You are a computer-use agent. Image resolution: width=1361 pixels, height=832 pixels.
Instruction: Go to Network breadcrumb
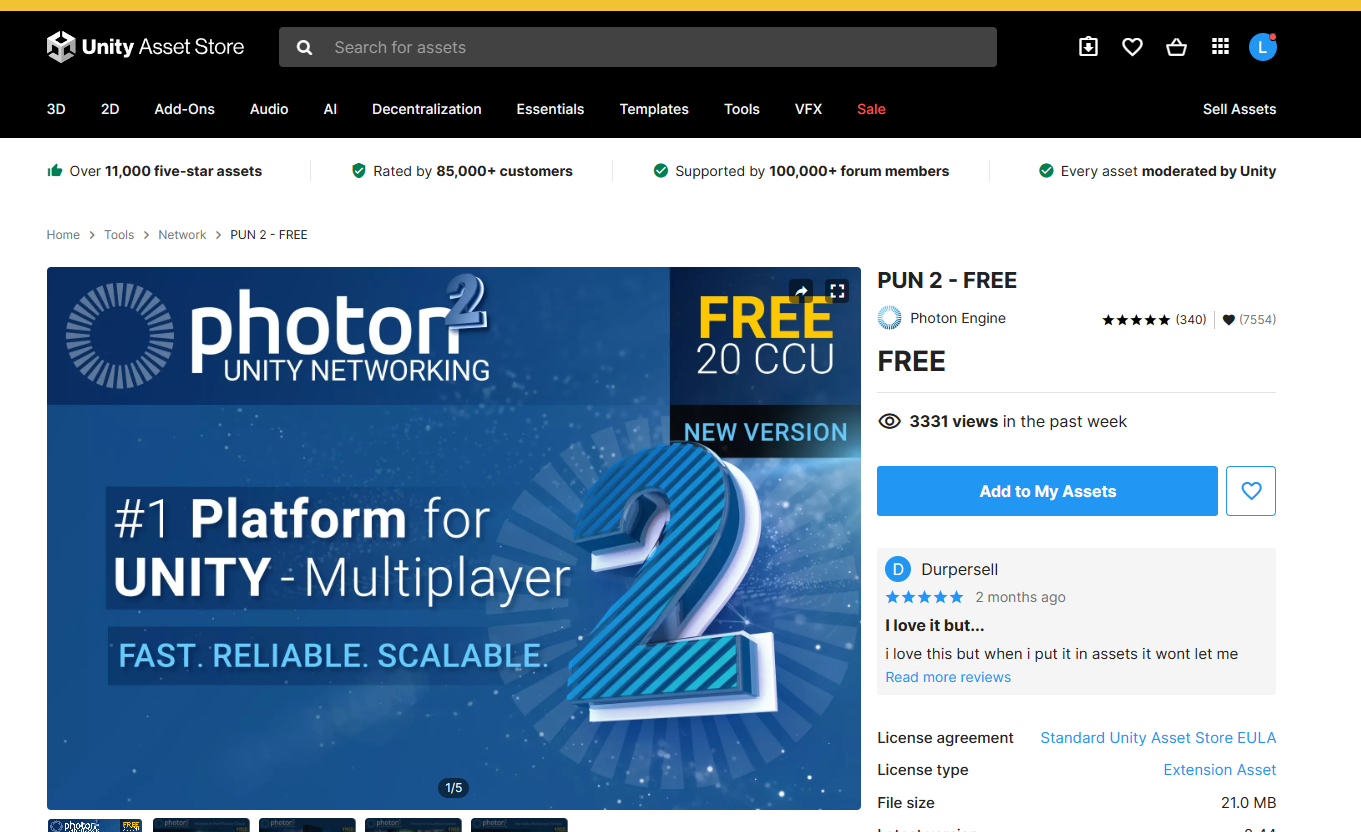(x=182, y=235)
